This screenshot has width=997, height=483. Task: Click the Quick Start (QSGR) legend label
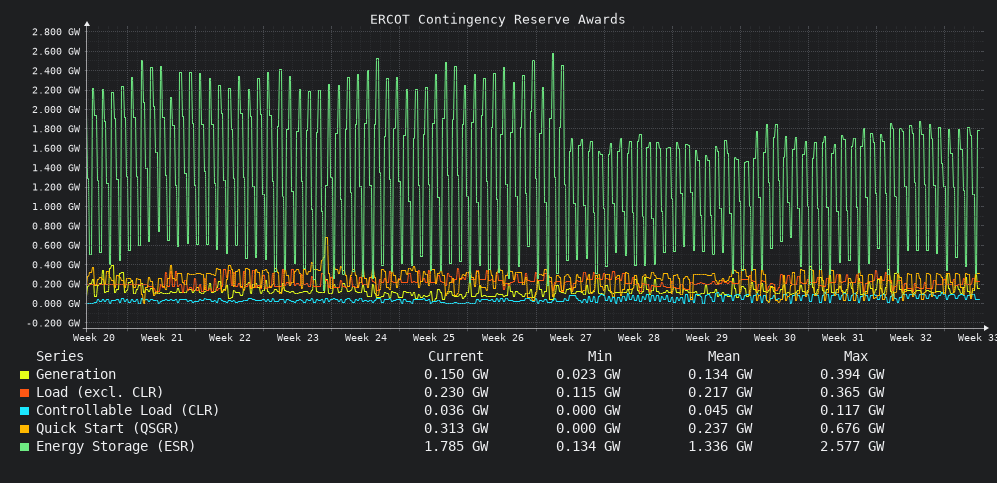(107, 428)
